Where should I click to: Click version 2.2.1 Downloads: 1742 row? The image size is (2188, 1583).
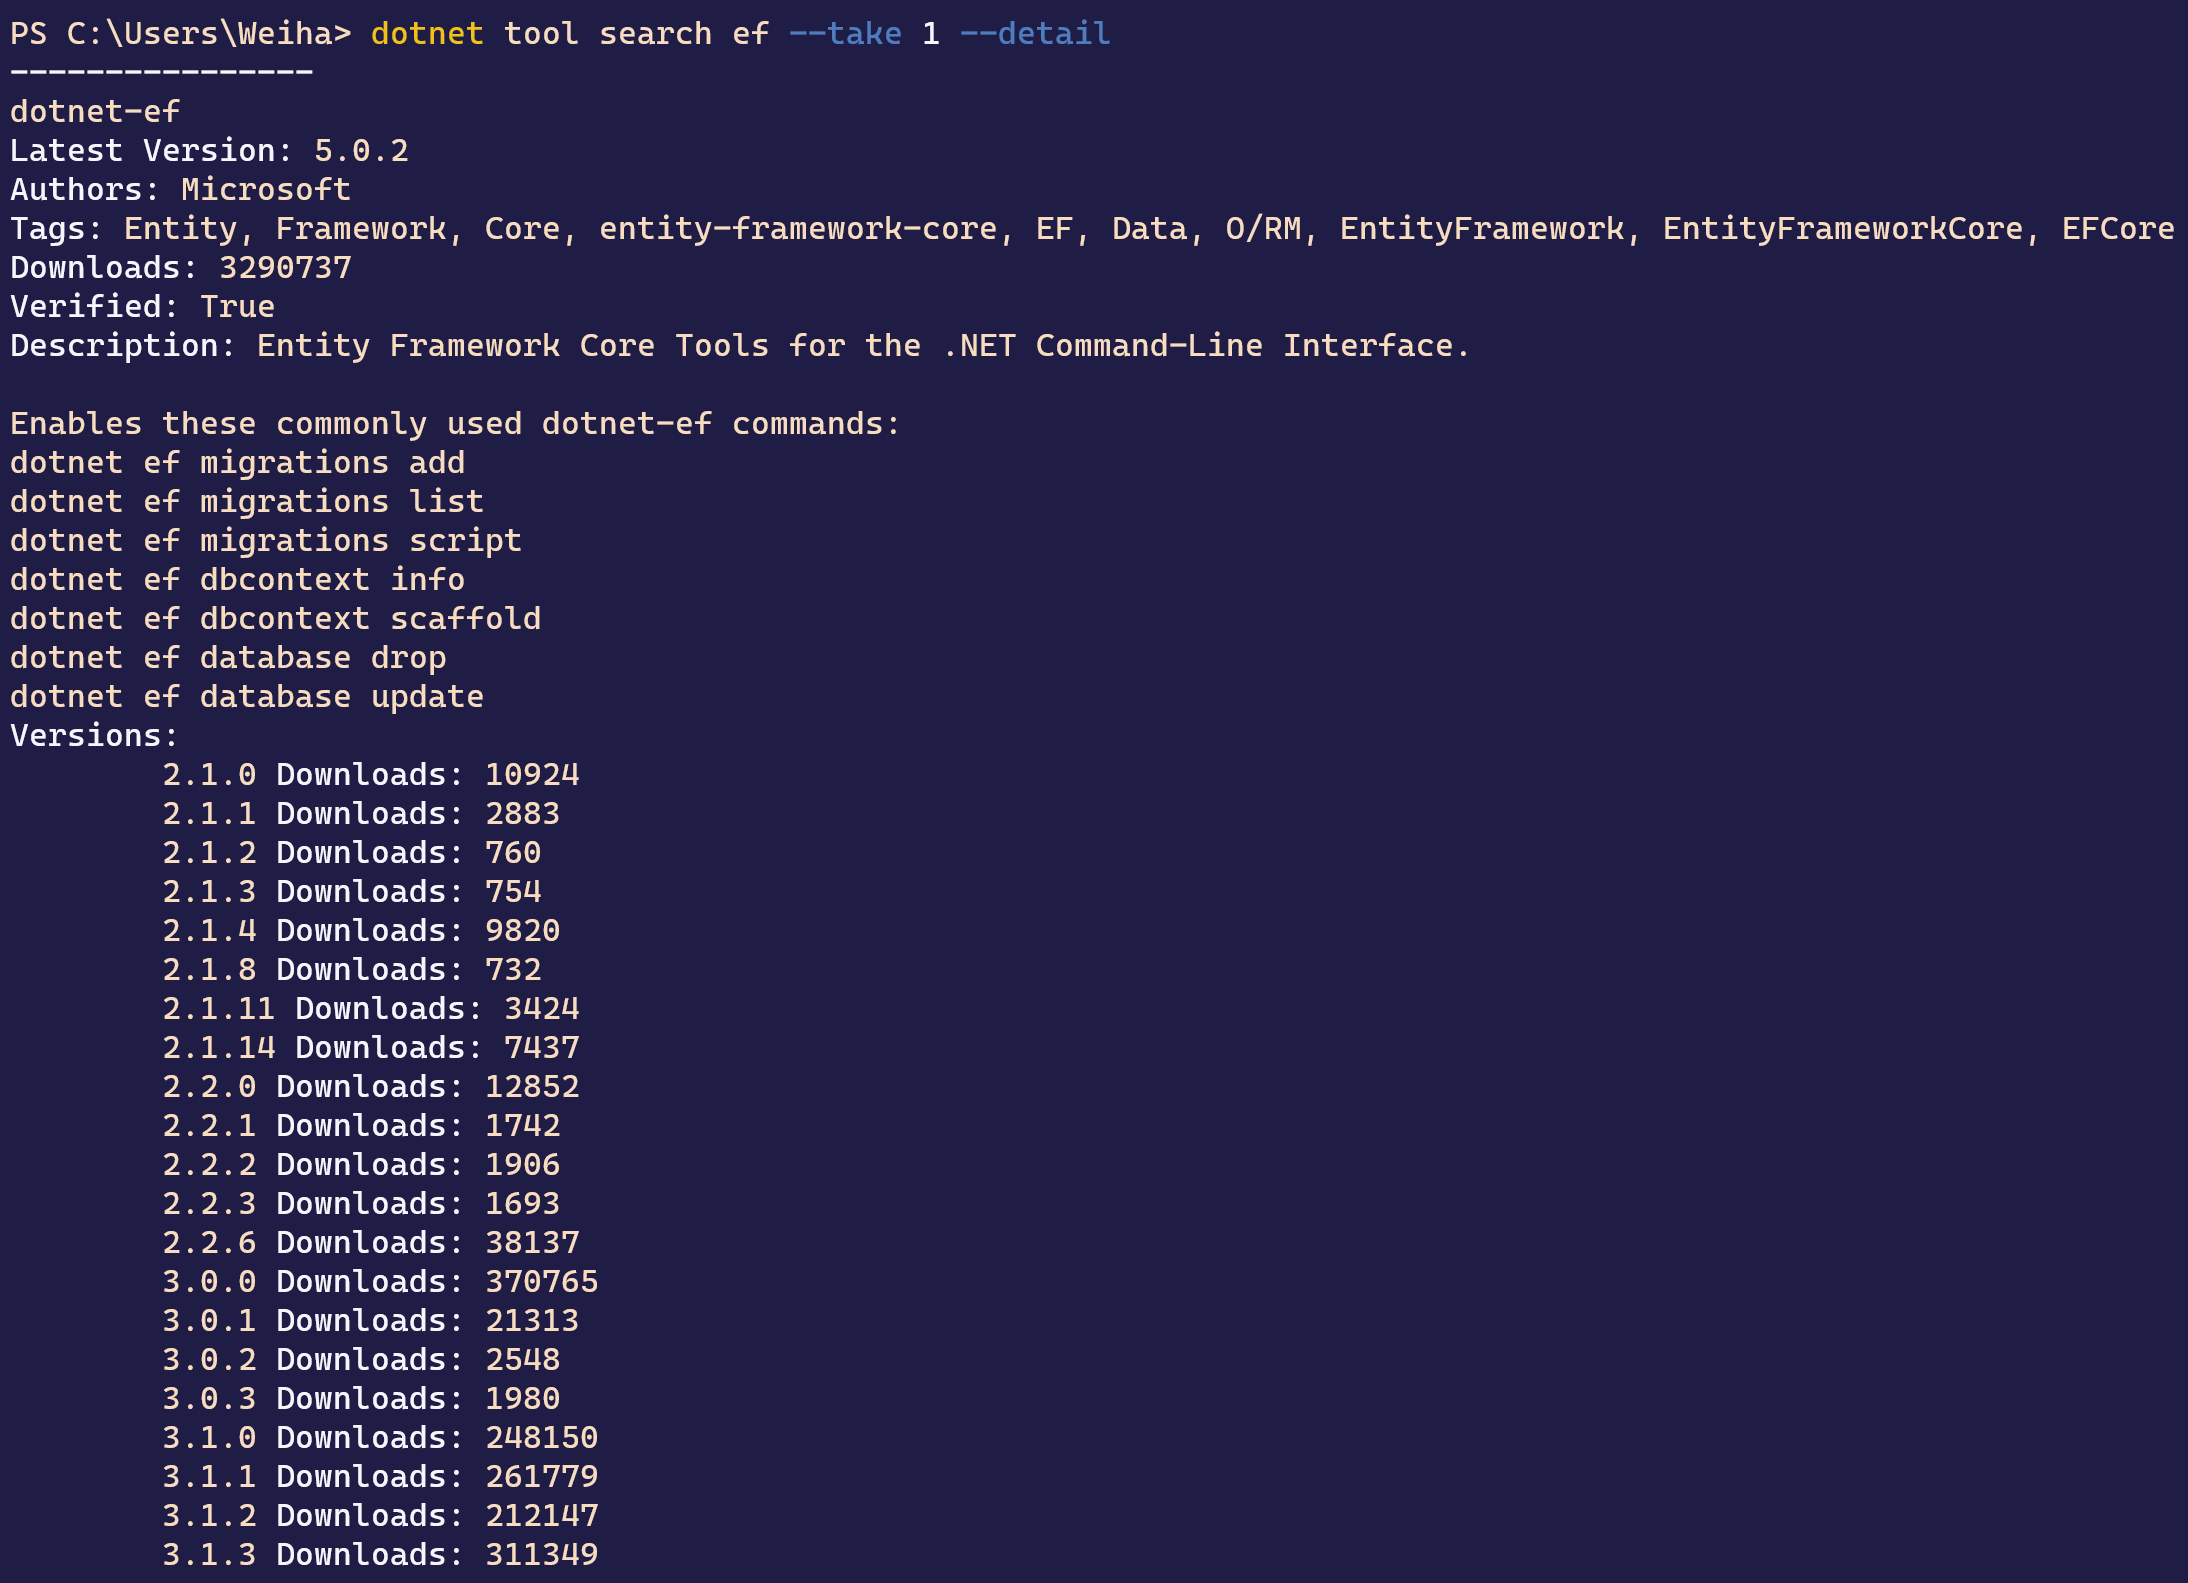361,1125
